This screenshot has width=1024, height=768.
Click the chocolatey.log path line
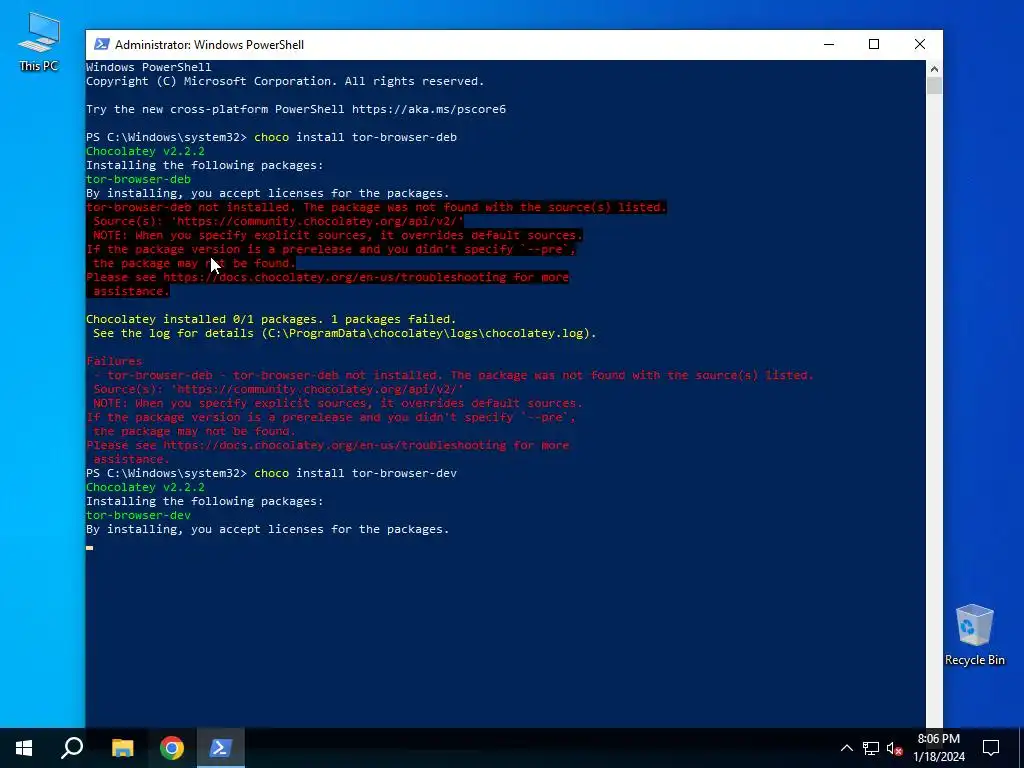[x=344, y=333]
